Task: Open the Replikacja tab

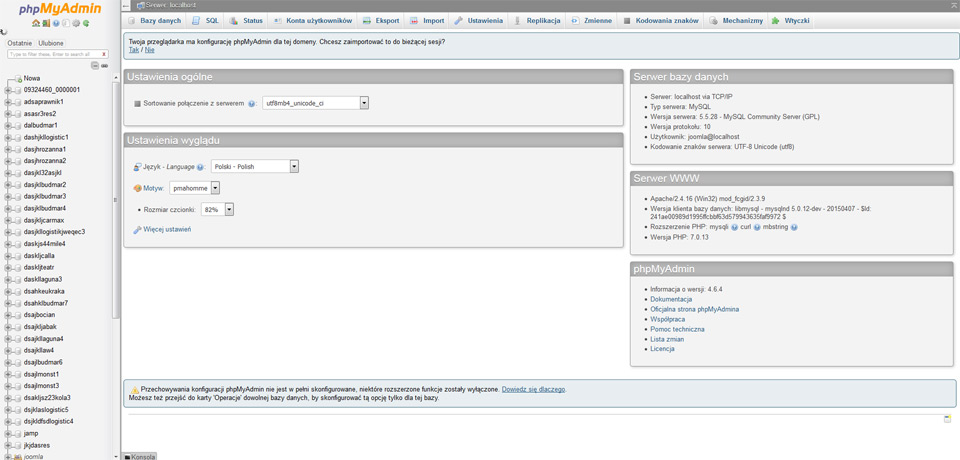Action: tap(536, 21)
